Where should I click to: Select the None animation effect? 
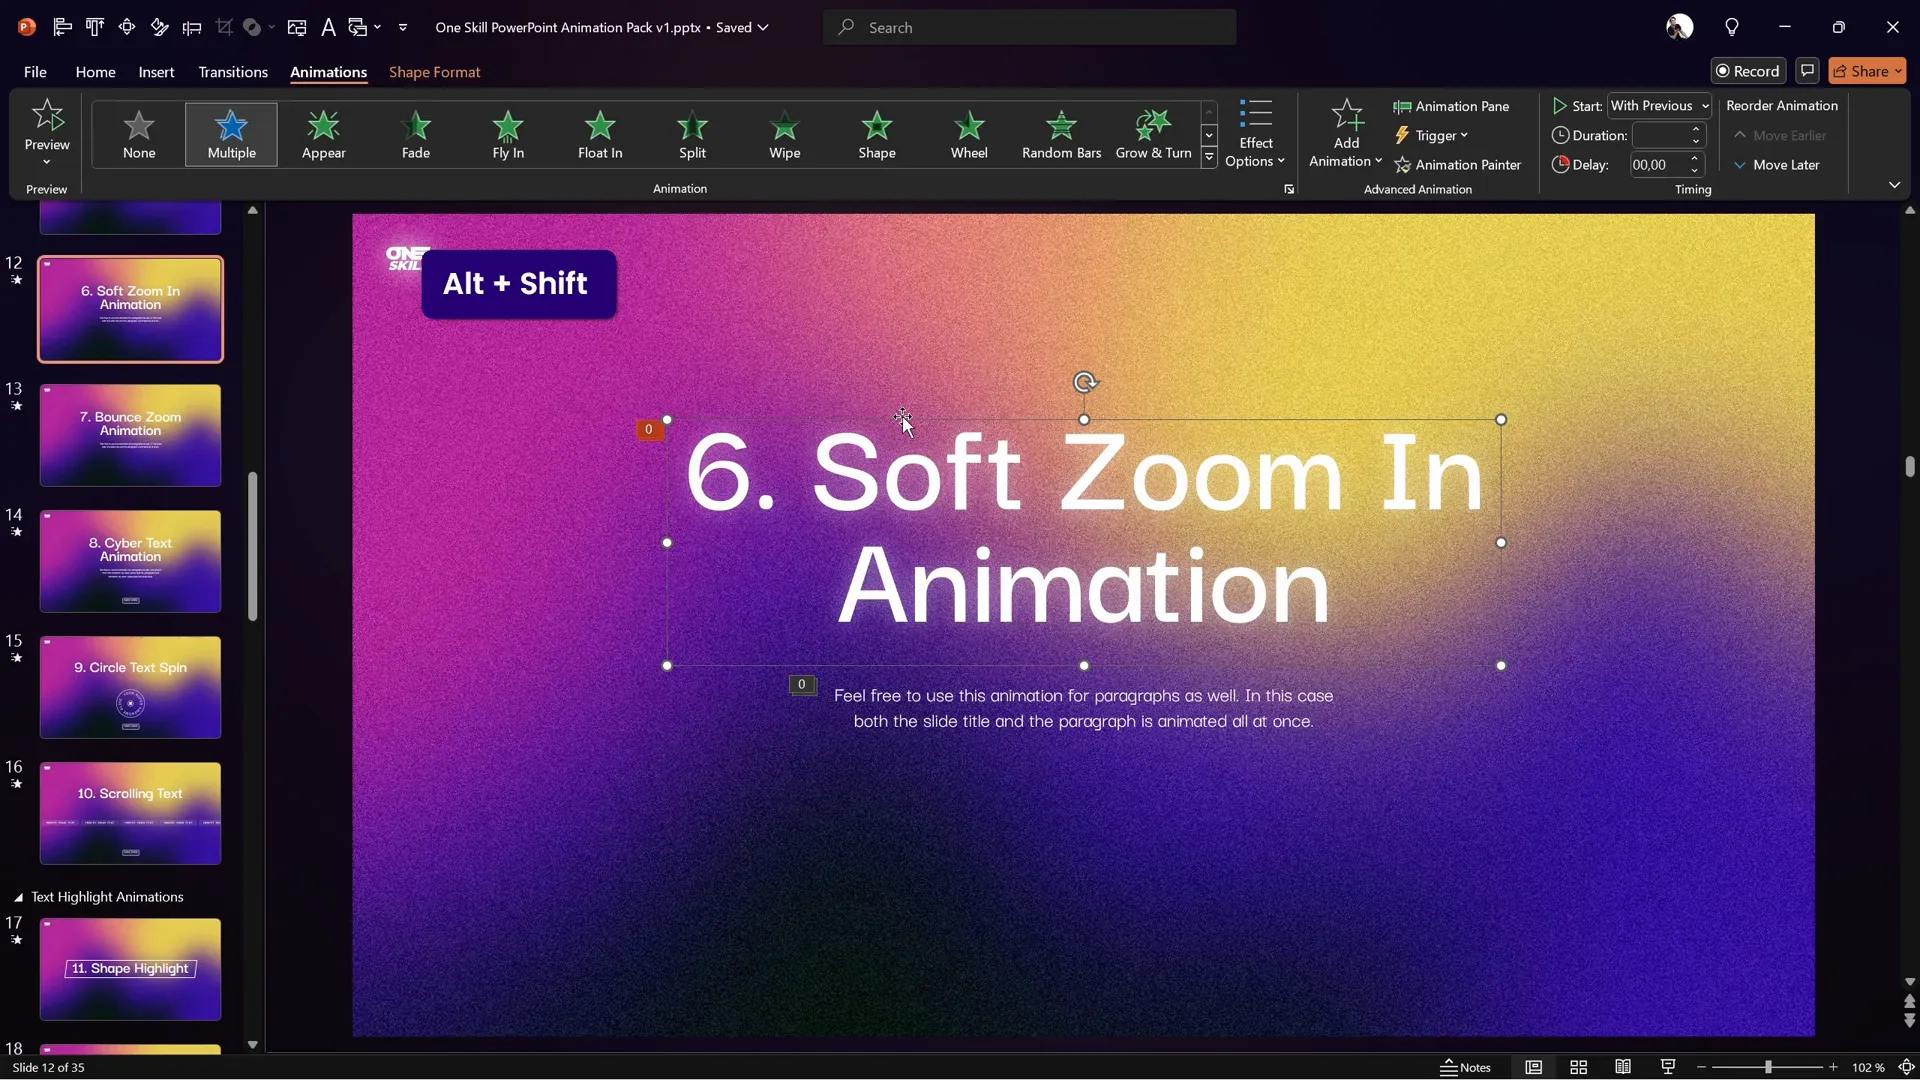pyautogui.click(x=139, y=134)
